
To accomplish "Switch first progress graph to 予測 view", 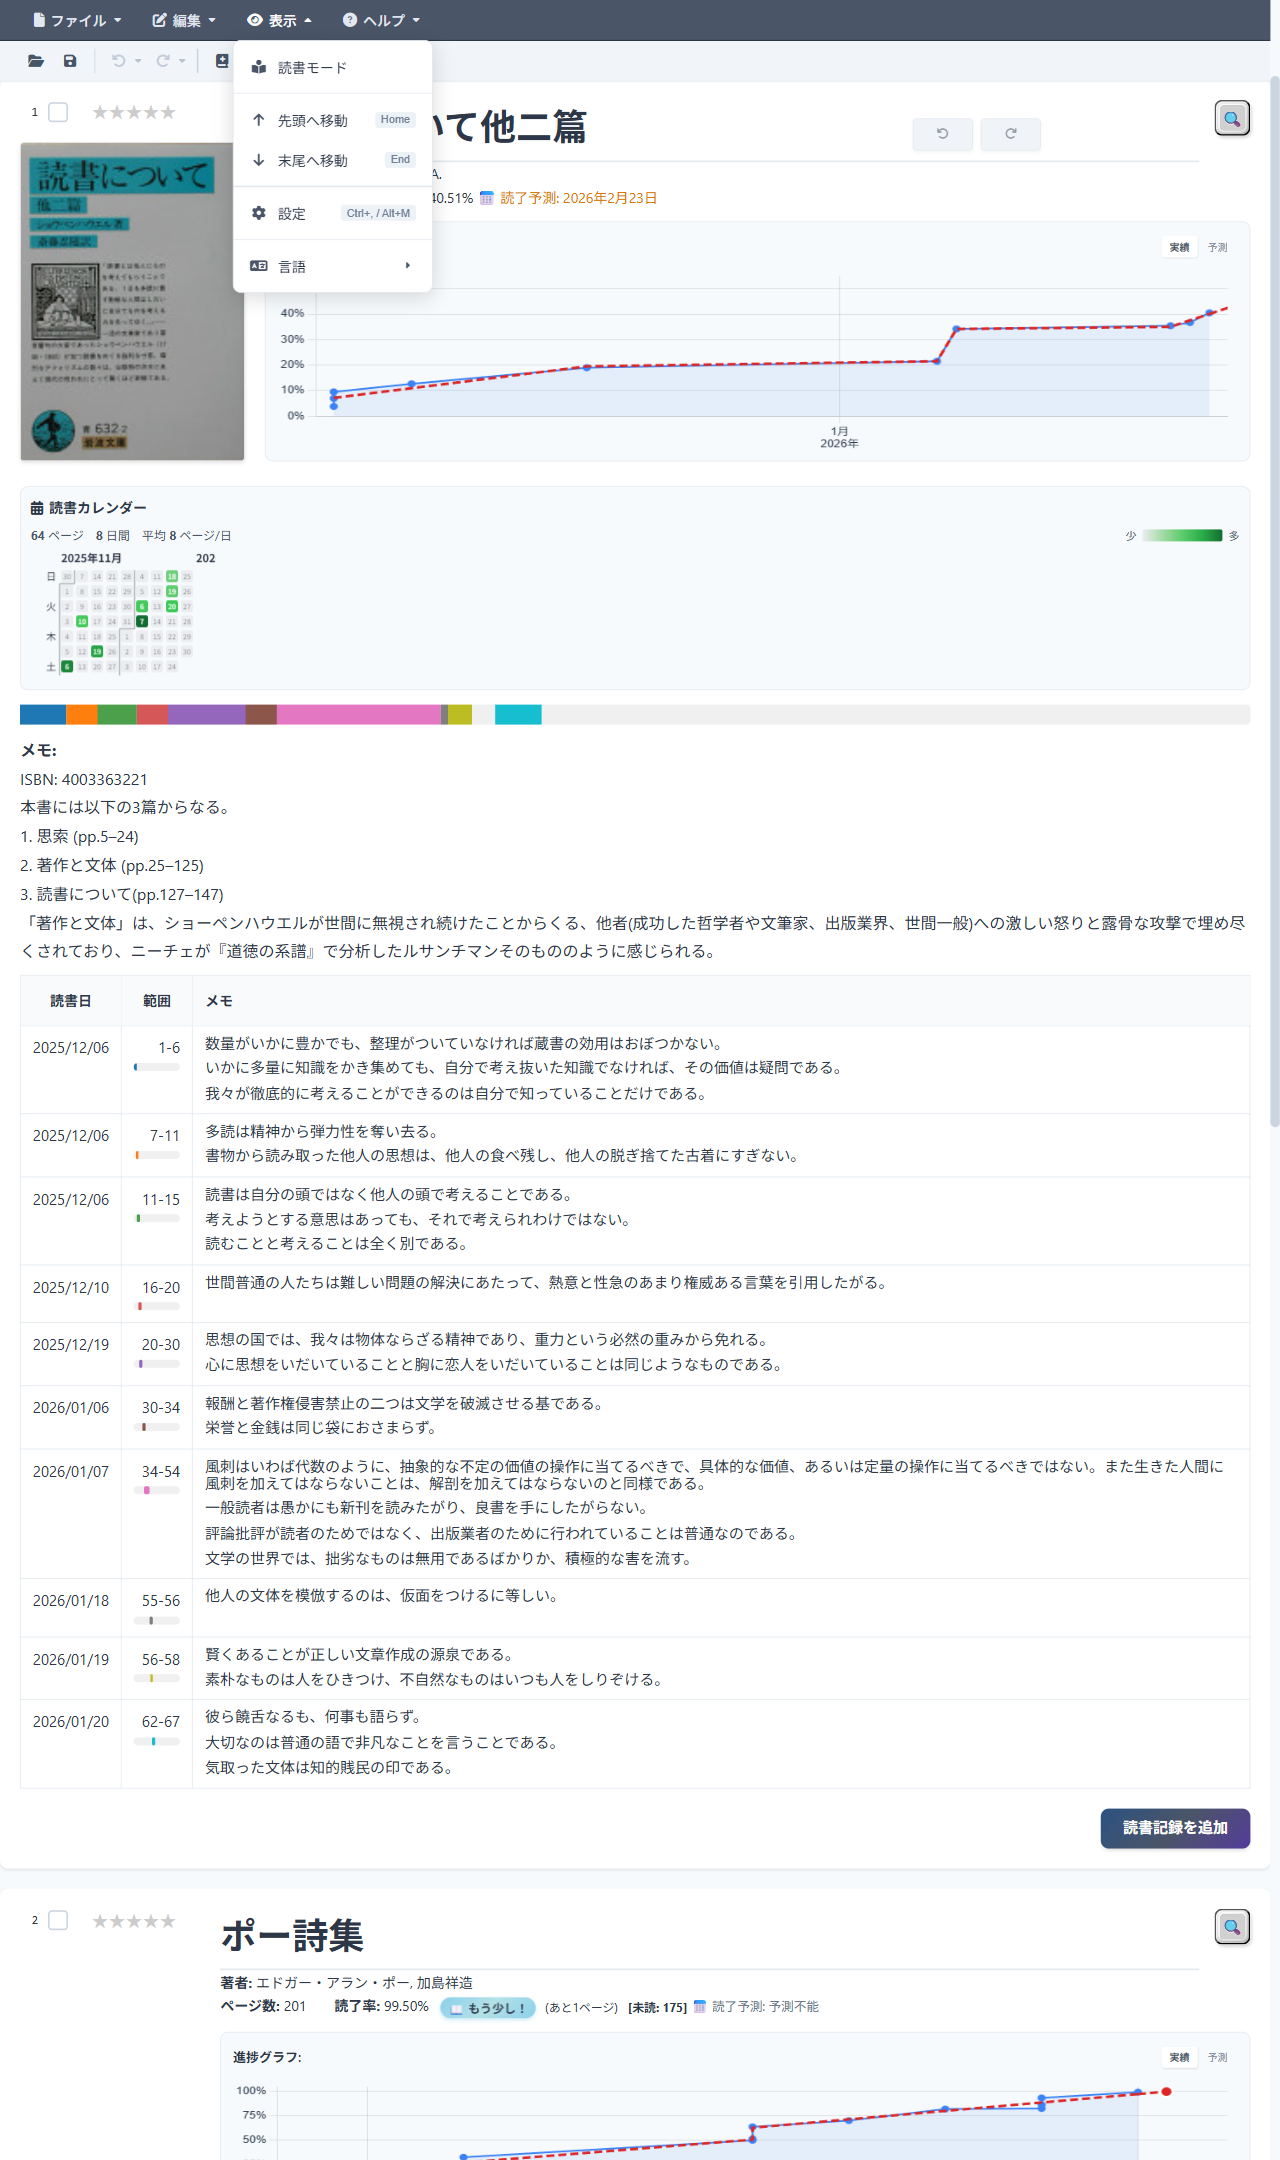I will [x=1217, y=247].
